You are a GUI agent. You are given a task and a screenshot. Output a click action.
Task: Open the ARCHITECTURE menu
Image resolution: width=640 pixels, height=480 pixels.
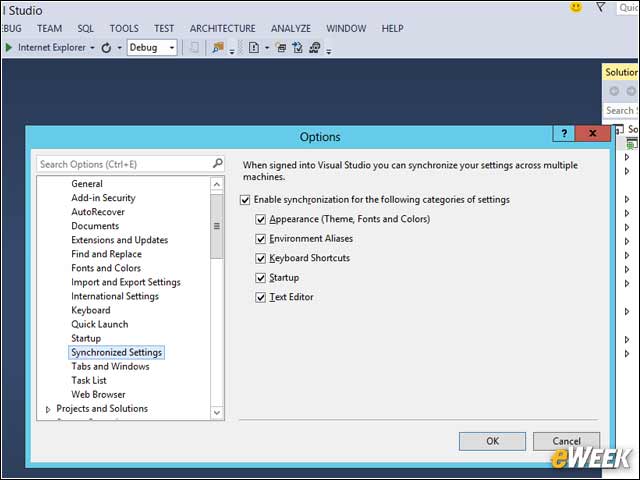click(x=222, y=29)
